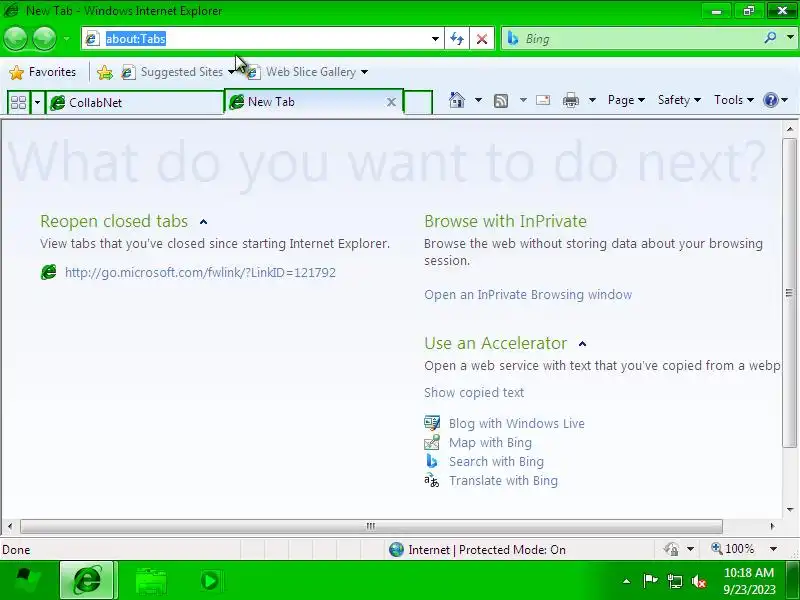
Task: Open the Safety menu
Action: click(679, 100)
